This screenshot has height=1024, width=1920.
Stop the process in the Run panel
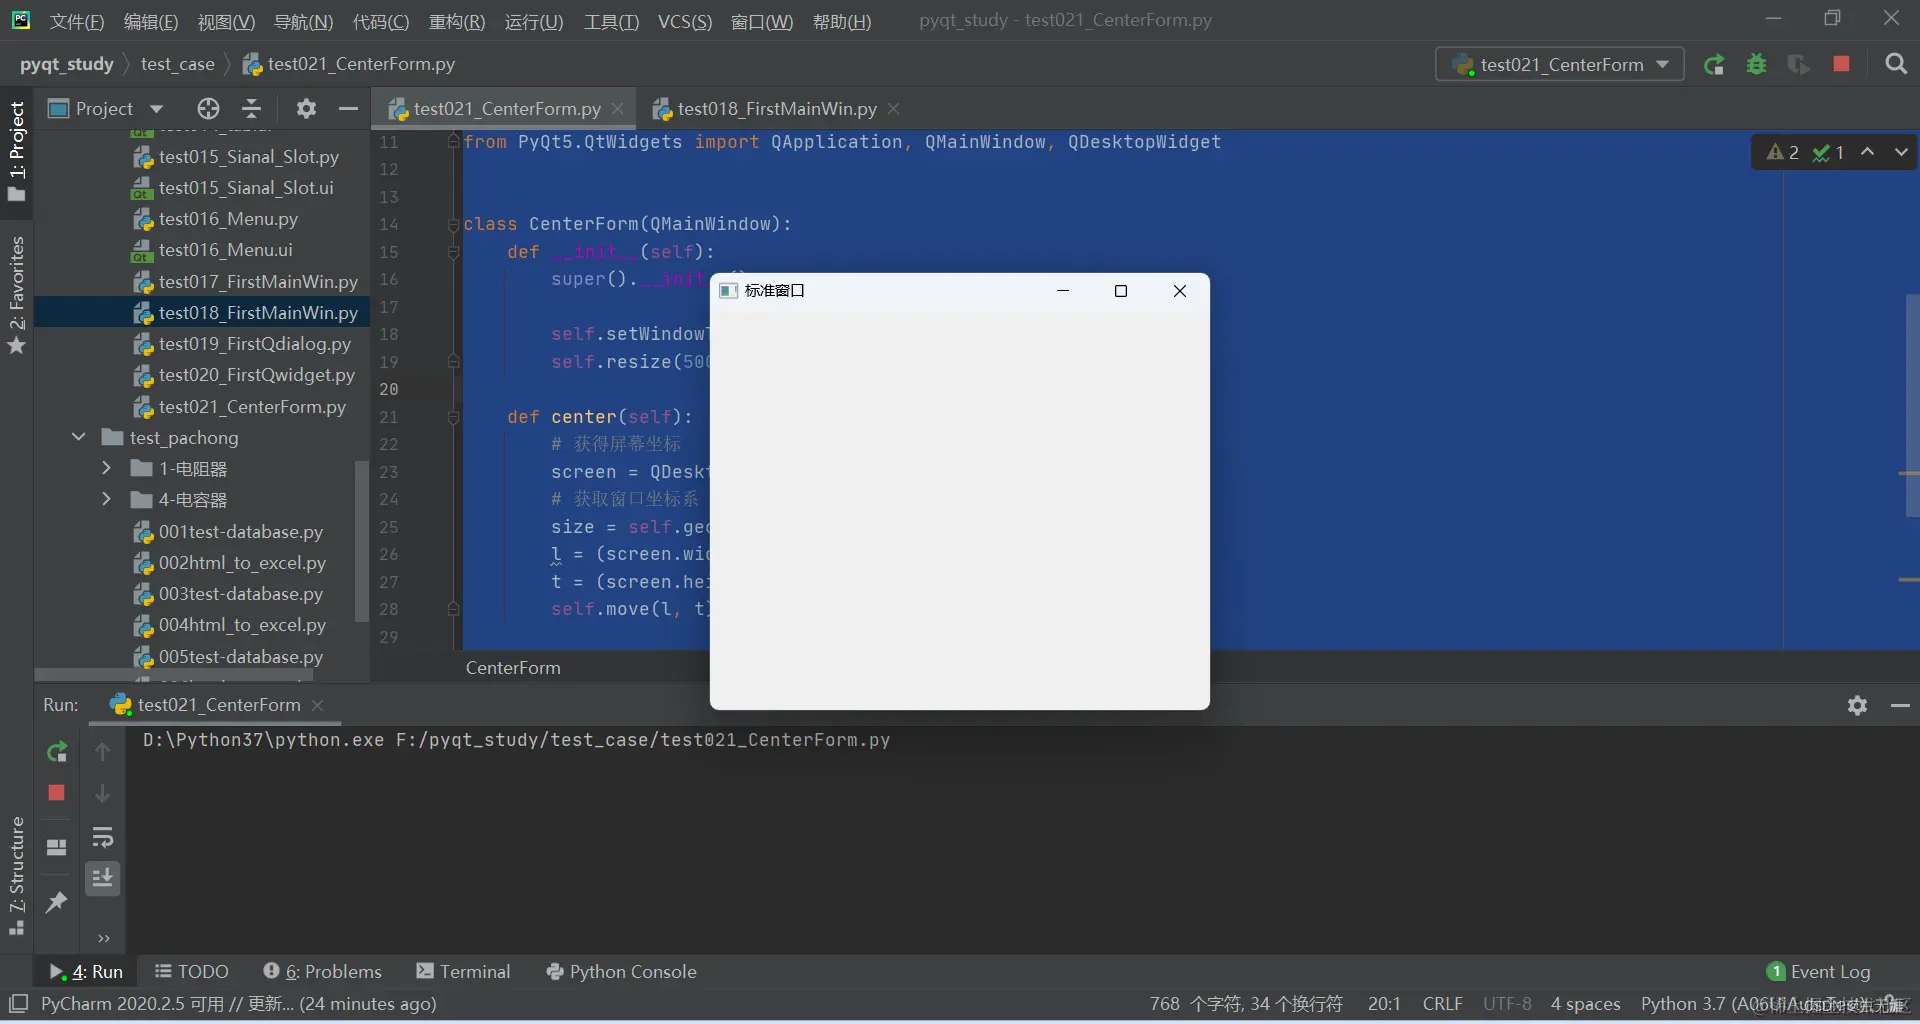click(x=57, y=793)
